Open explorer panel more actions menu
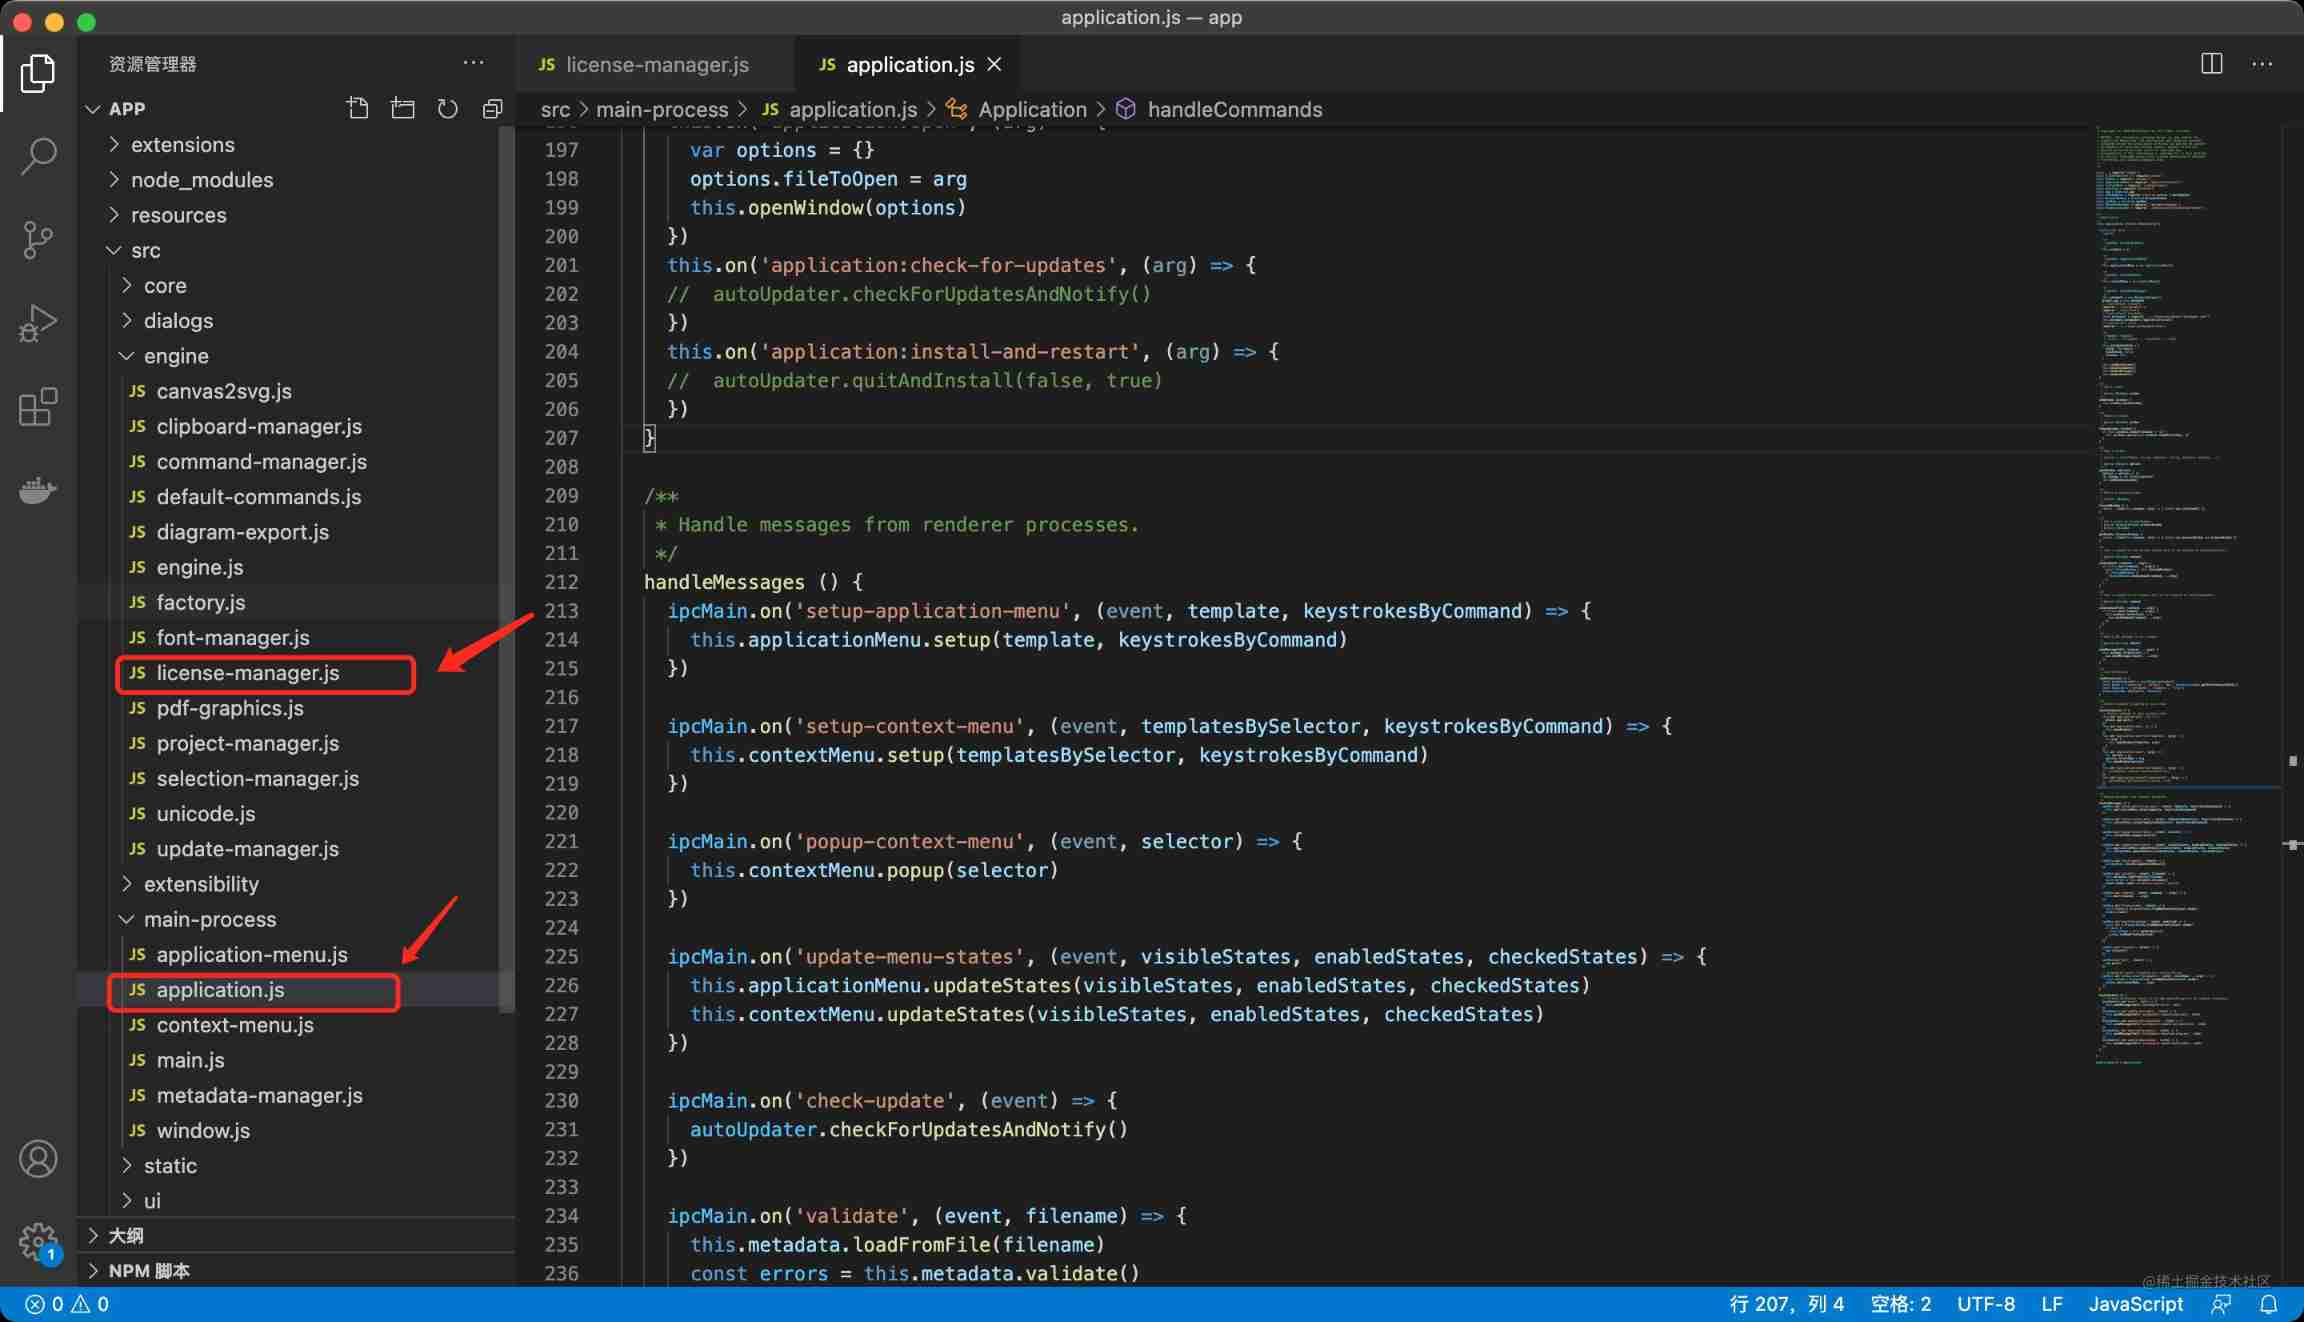Screen dimensions: 2304x1322 [473, 63]
